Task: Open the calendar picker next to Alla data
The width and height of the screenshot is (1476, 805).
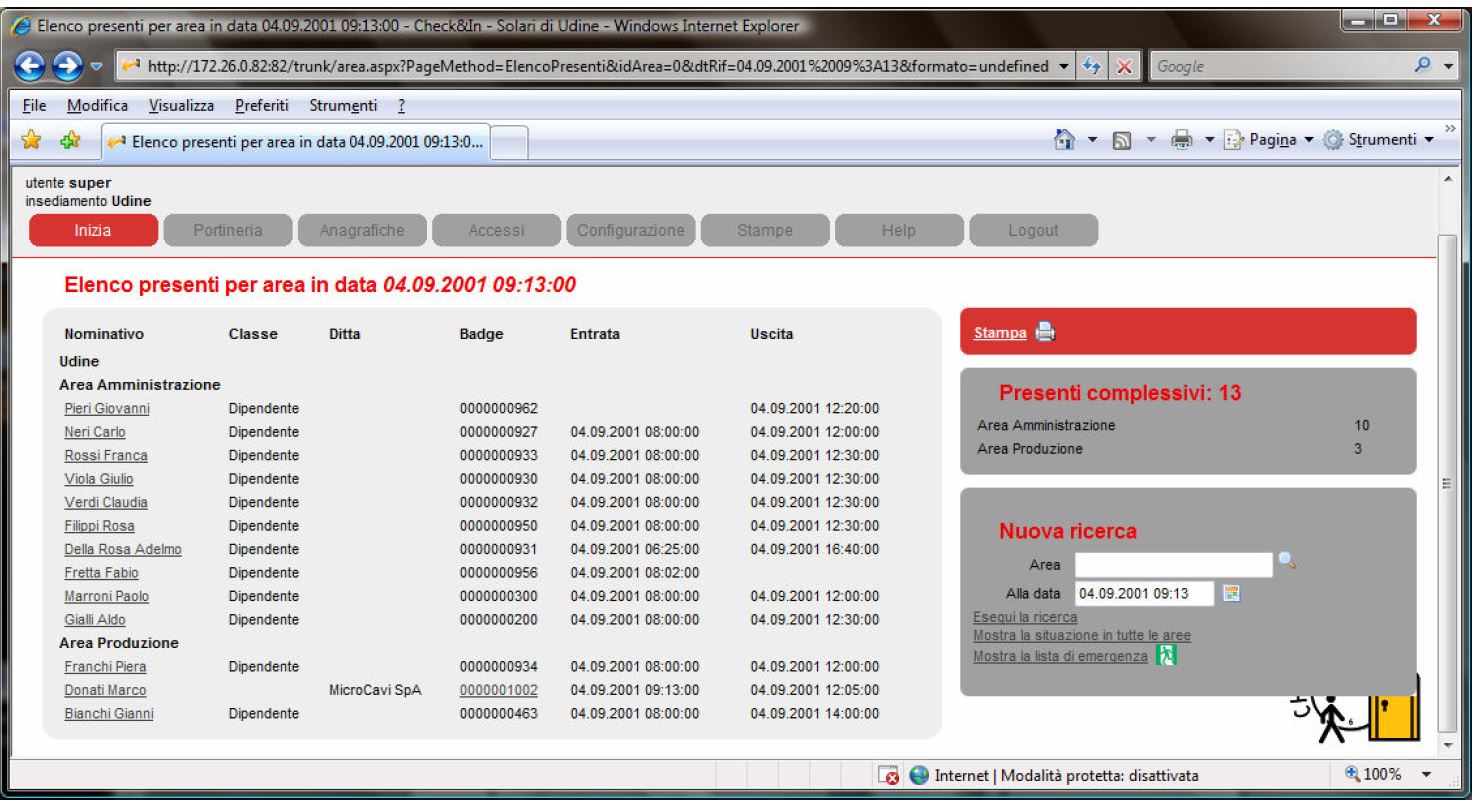Action: [1233, 594]
